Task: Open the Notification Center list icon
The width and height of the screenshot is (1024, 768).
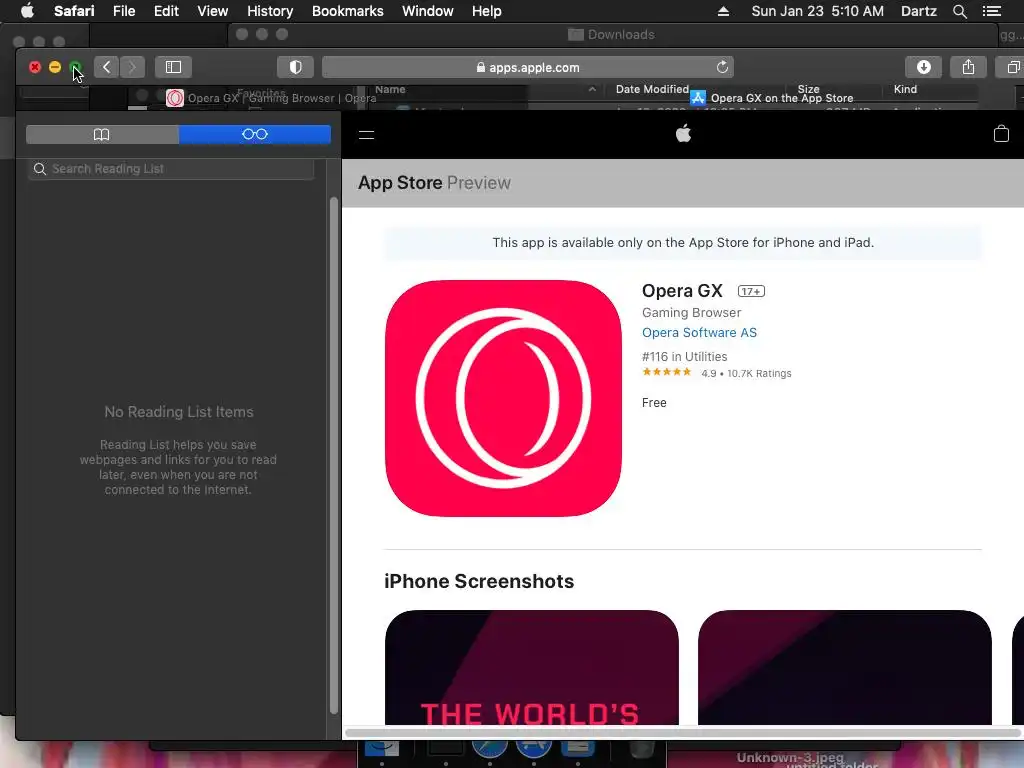Action: (991, 11)
